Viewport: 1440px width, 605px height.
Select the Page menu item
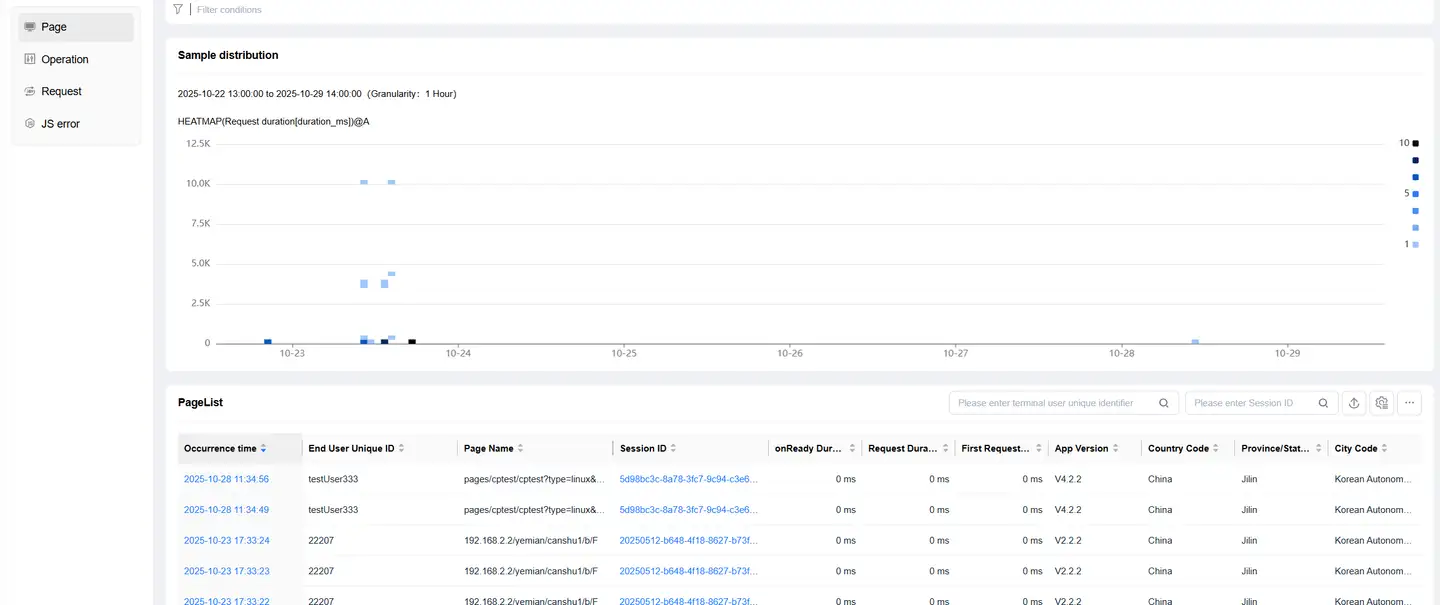[x=54, y=27]
